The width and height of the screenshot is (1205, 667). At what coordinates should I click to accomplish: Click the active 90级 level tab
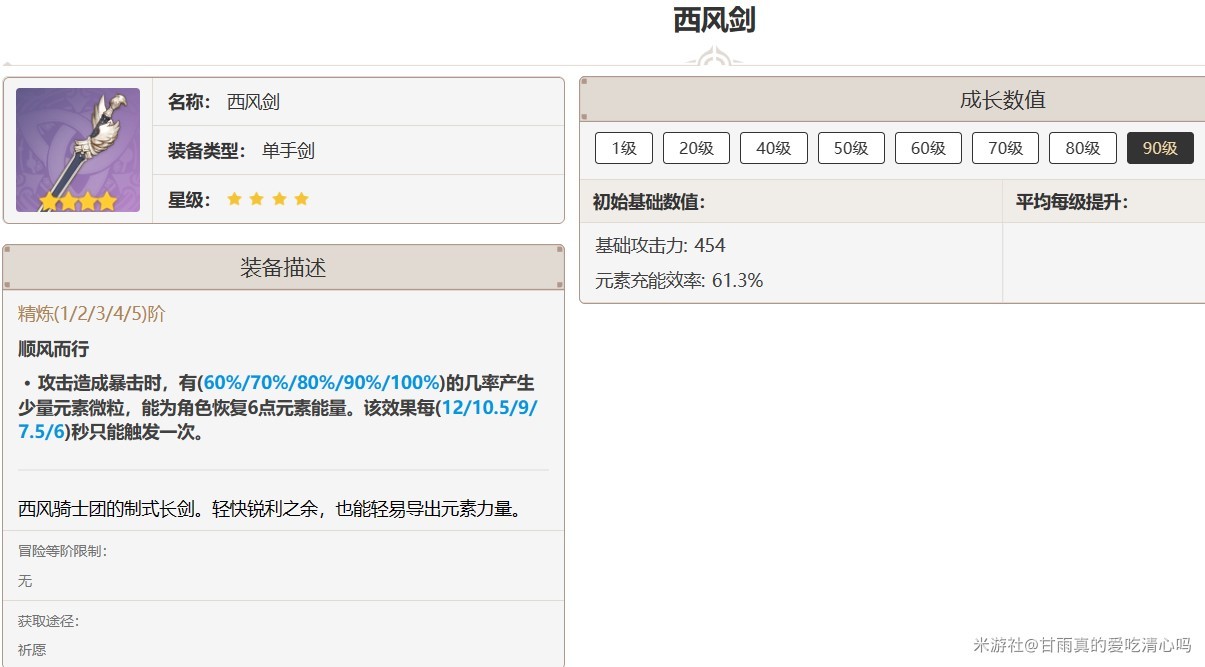point(1160,148)
